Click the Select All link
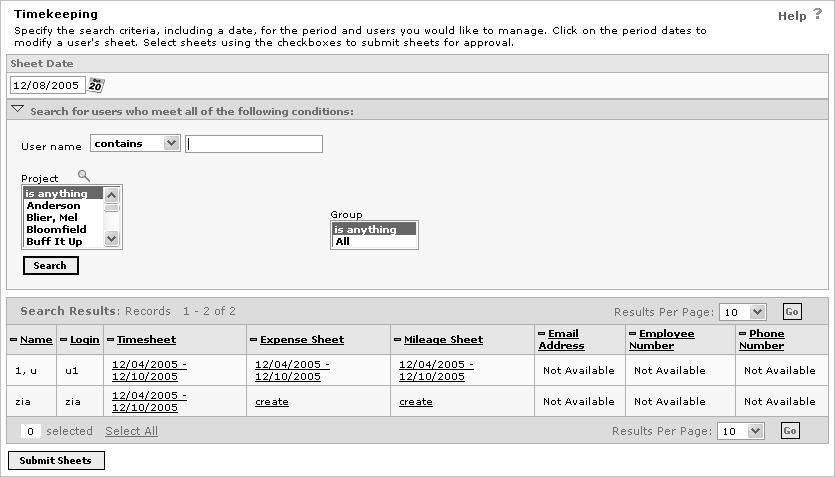835x477 pixels. point(132,431)
